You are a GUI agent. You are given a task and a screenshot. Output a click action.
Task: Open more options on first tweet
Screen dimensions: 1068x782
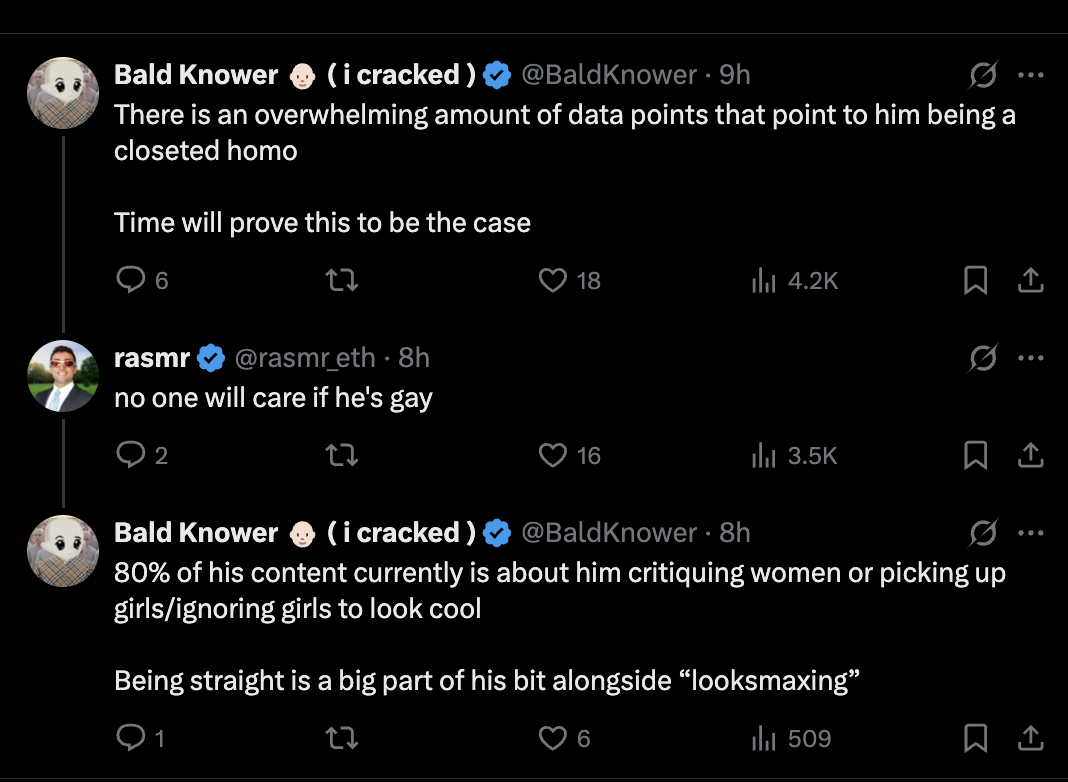point(1030,75)
